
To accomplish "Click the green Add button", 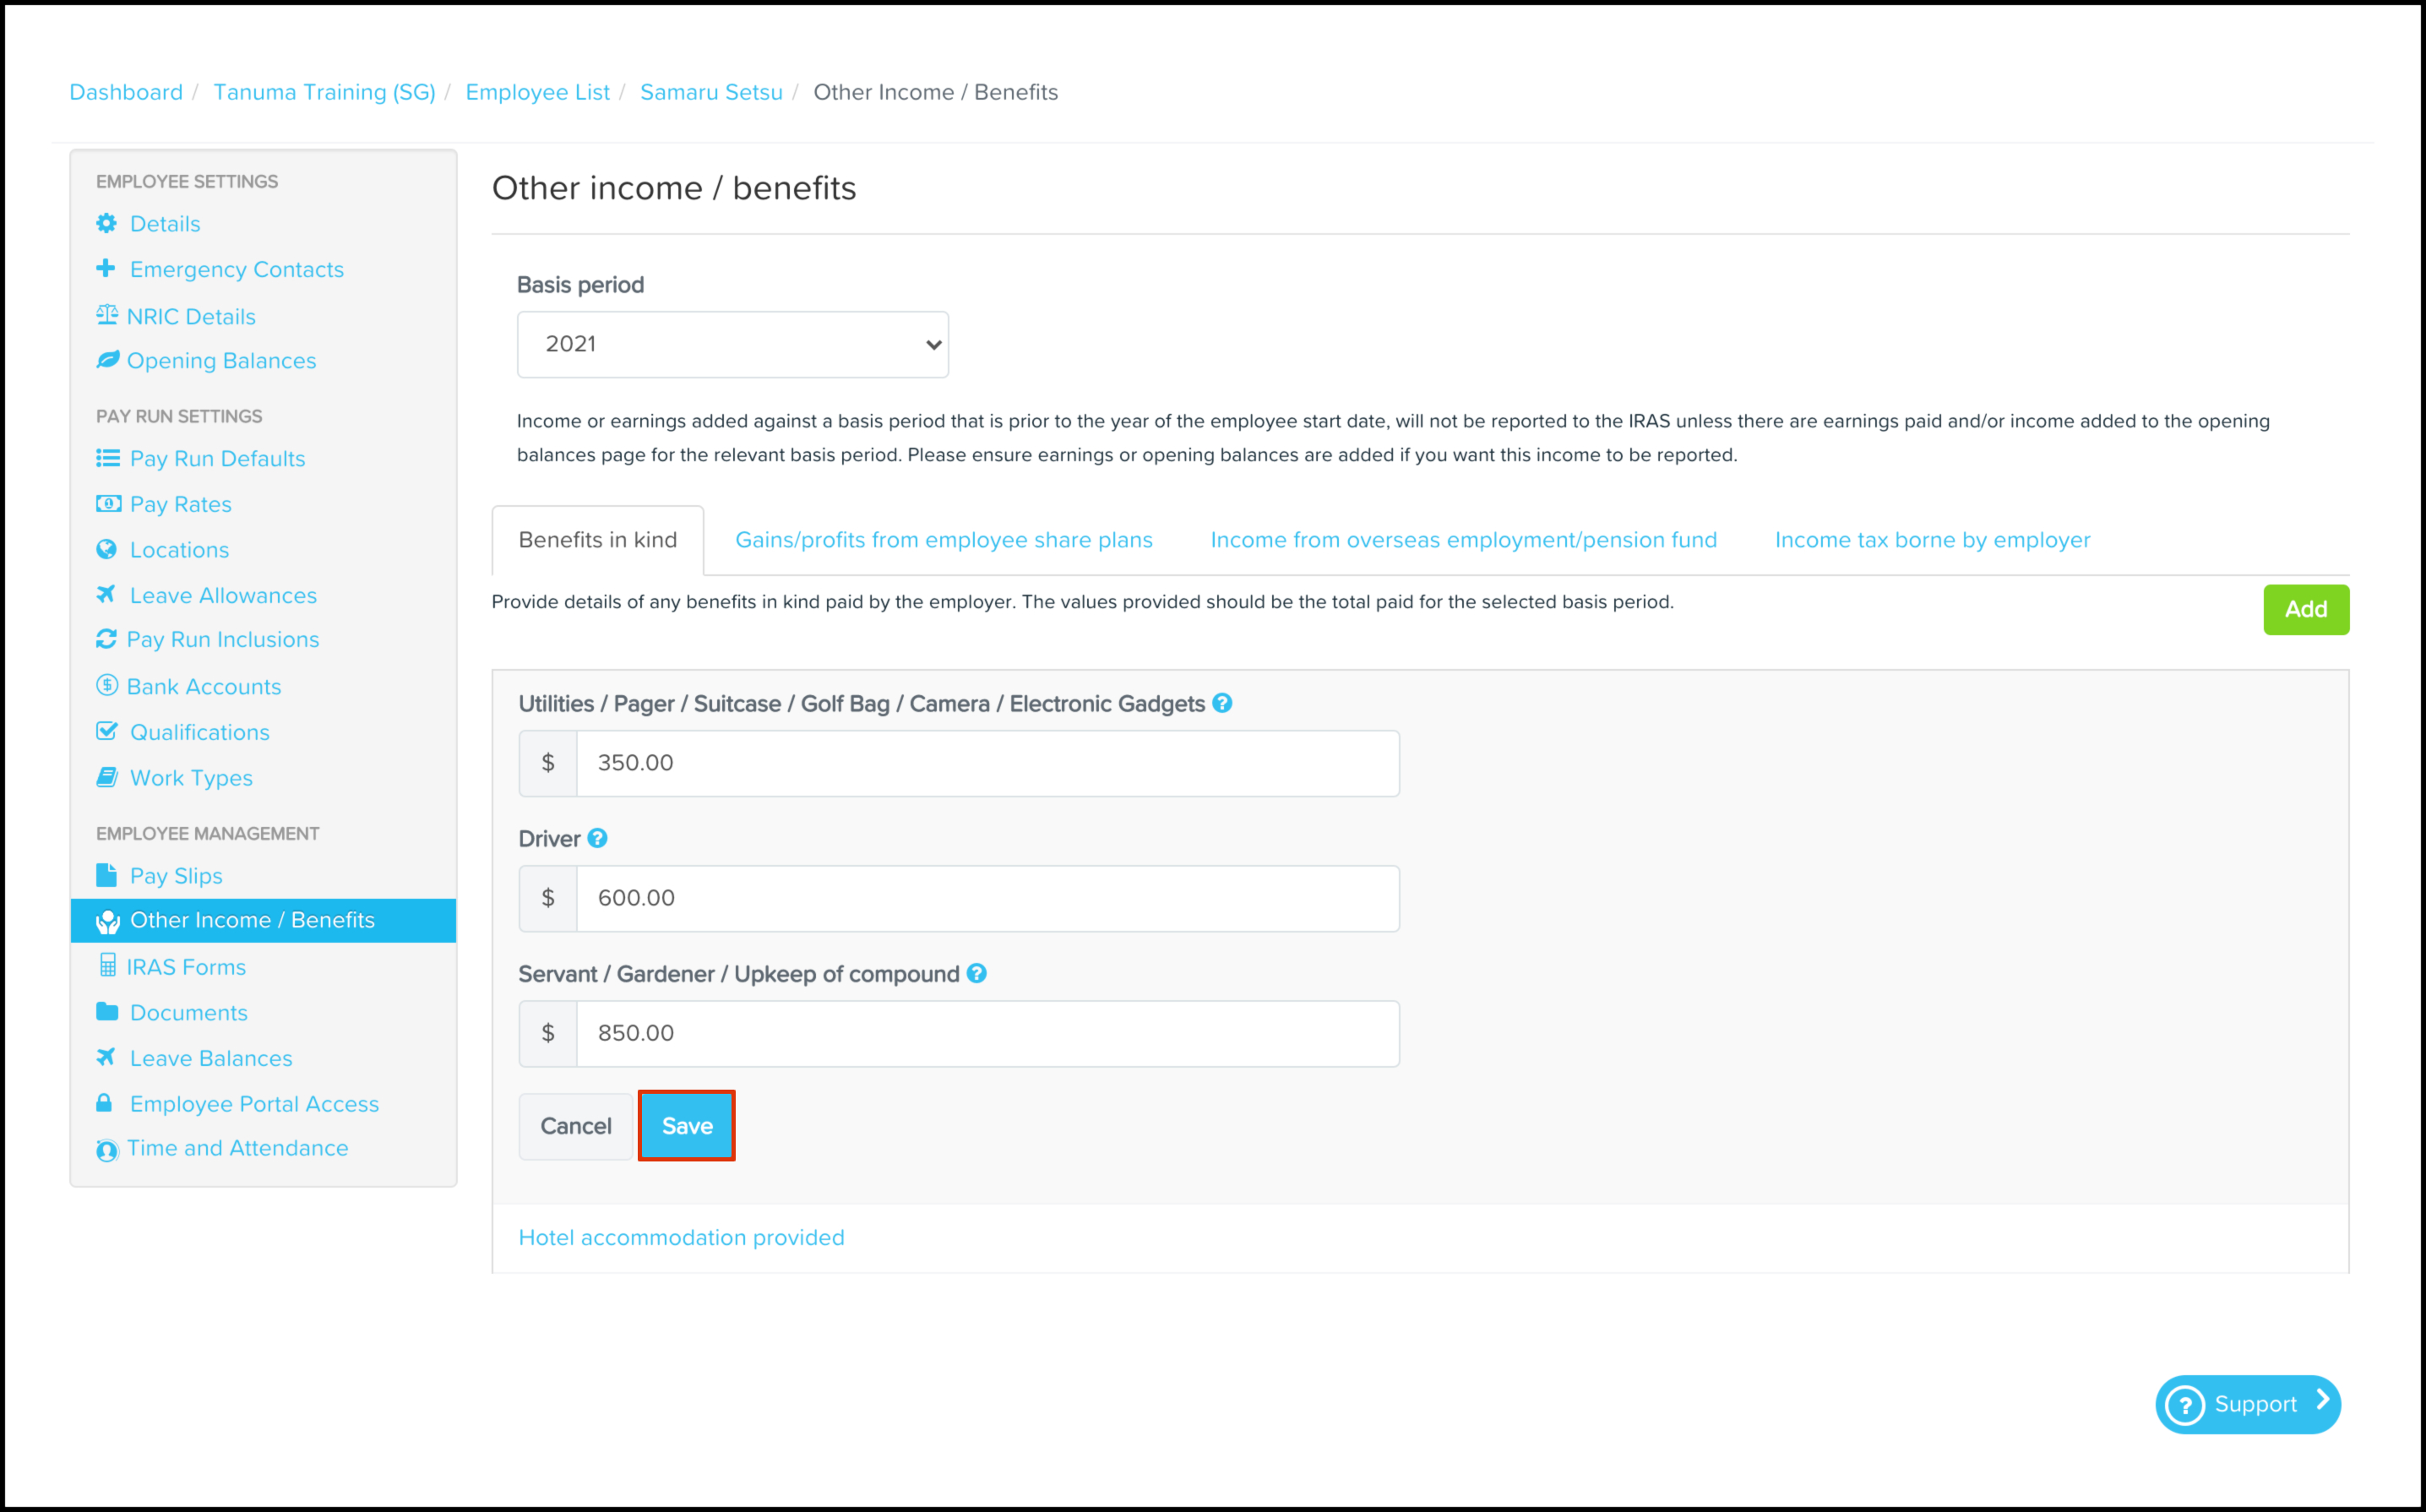I will pyautogui.click(x=2305, y=609).
